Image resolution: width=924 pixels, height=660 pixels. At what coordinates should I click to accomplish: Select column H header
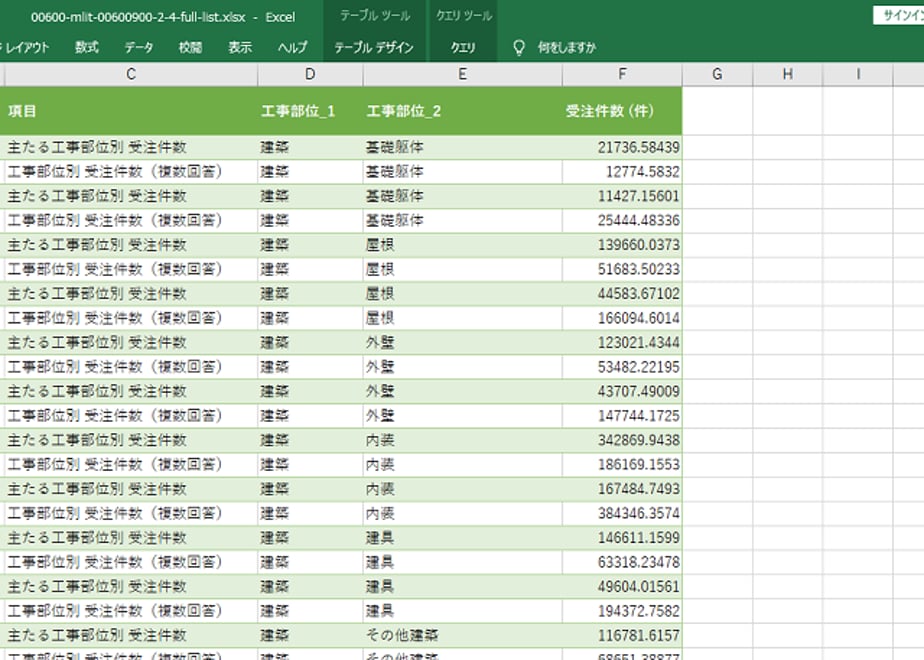tap(787, 74)
